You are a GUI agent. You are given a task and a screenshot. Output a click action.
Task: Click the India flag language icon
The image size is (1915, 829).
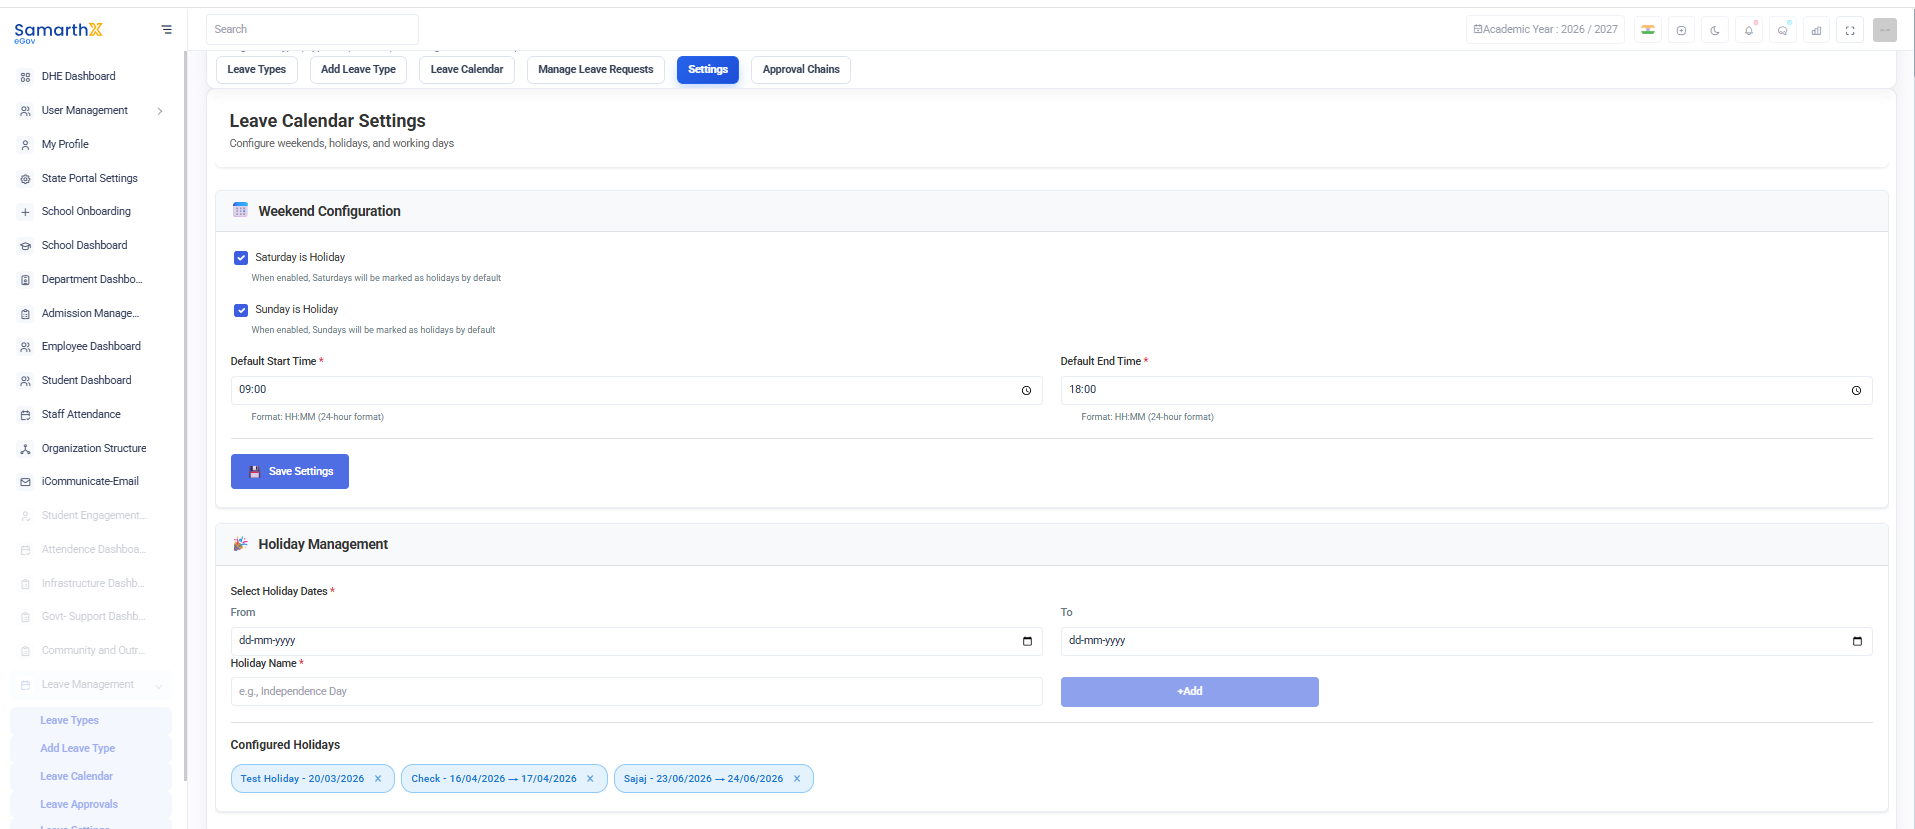click(1648, 30)
